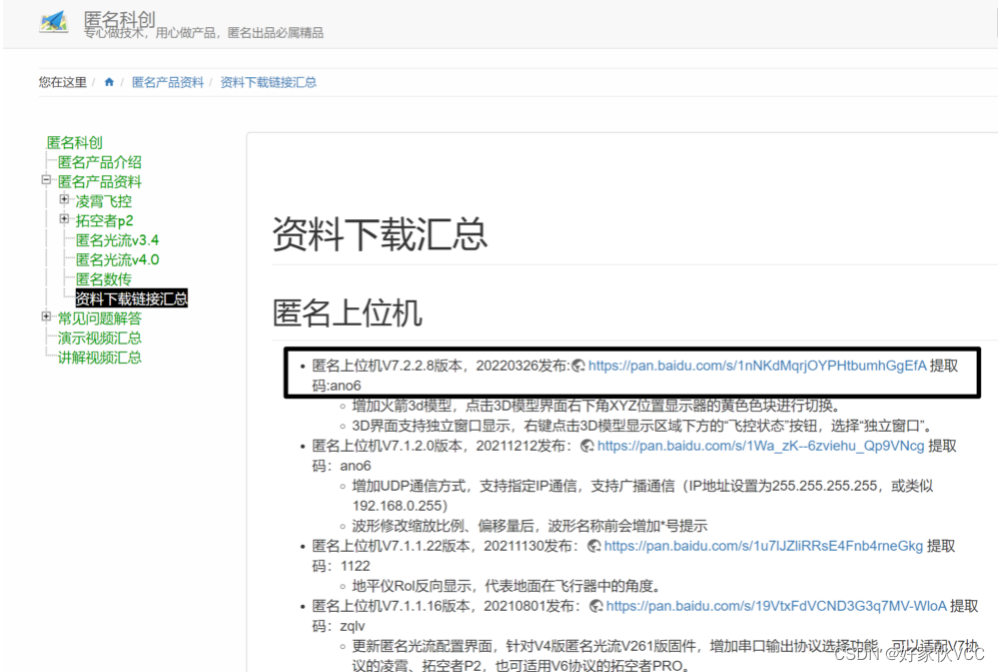
Task: Click the home icon in the breadcrumb
Action: (x=109, y=81)
